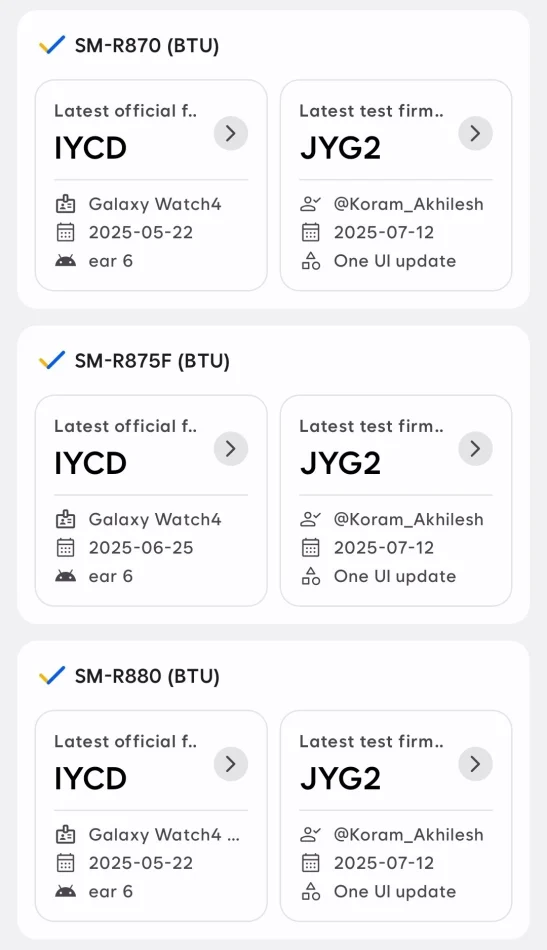Expand SM-R875F official firmware arrow
547x950 pixels.
coord(231,448)
